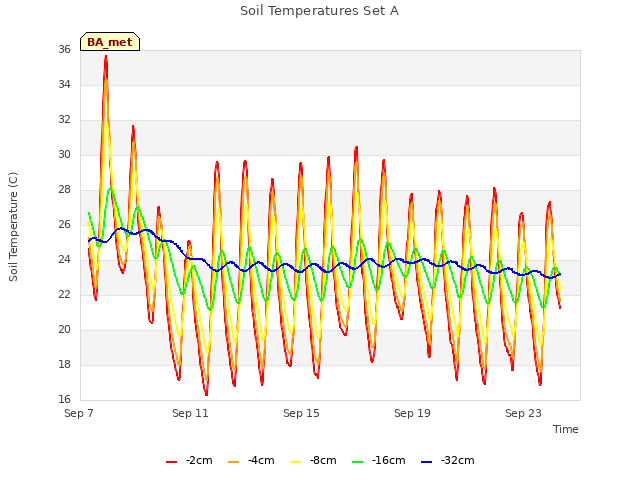640x480 pixels.
Task: Click the red -2cm legend swatch
Action: [x=171, y=462]
